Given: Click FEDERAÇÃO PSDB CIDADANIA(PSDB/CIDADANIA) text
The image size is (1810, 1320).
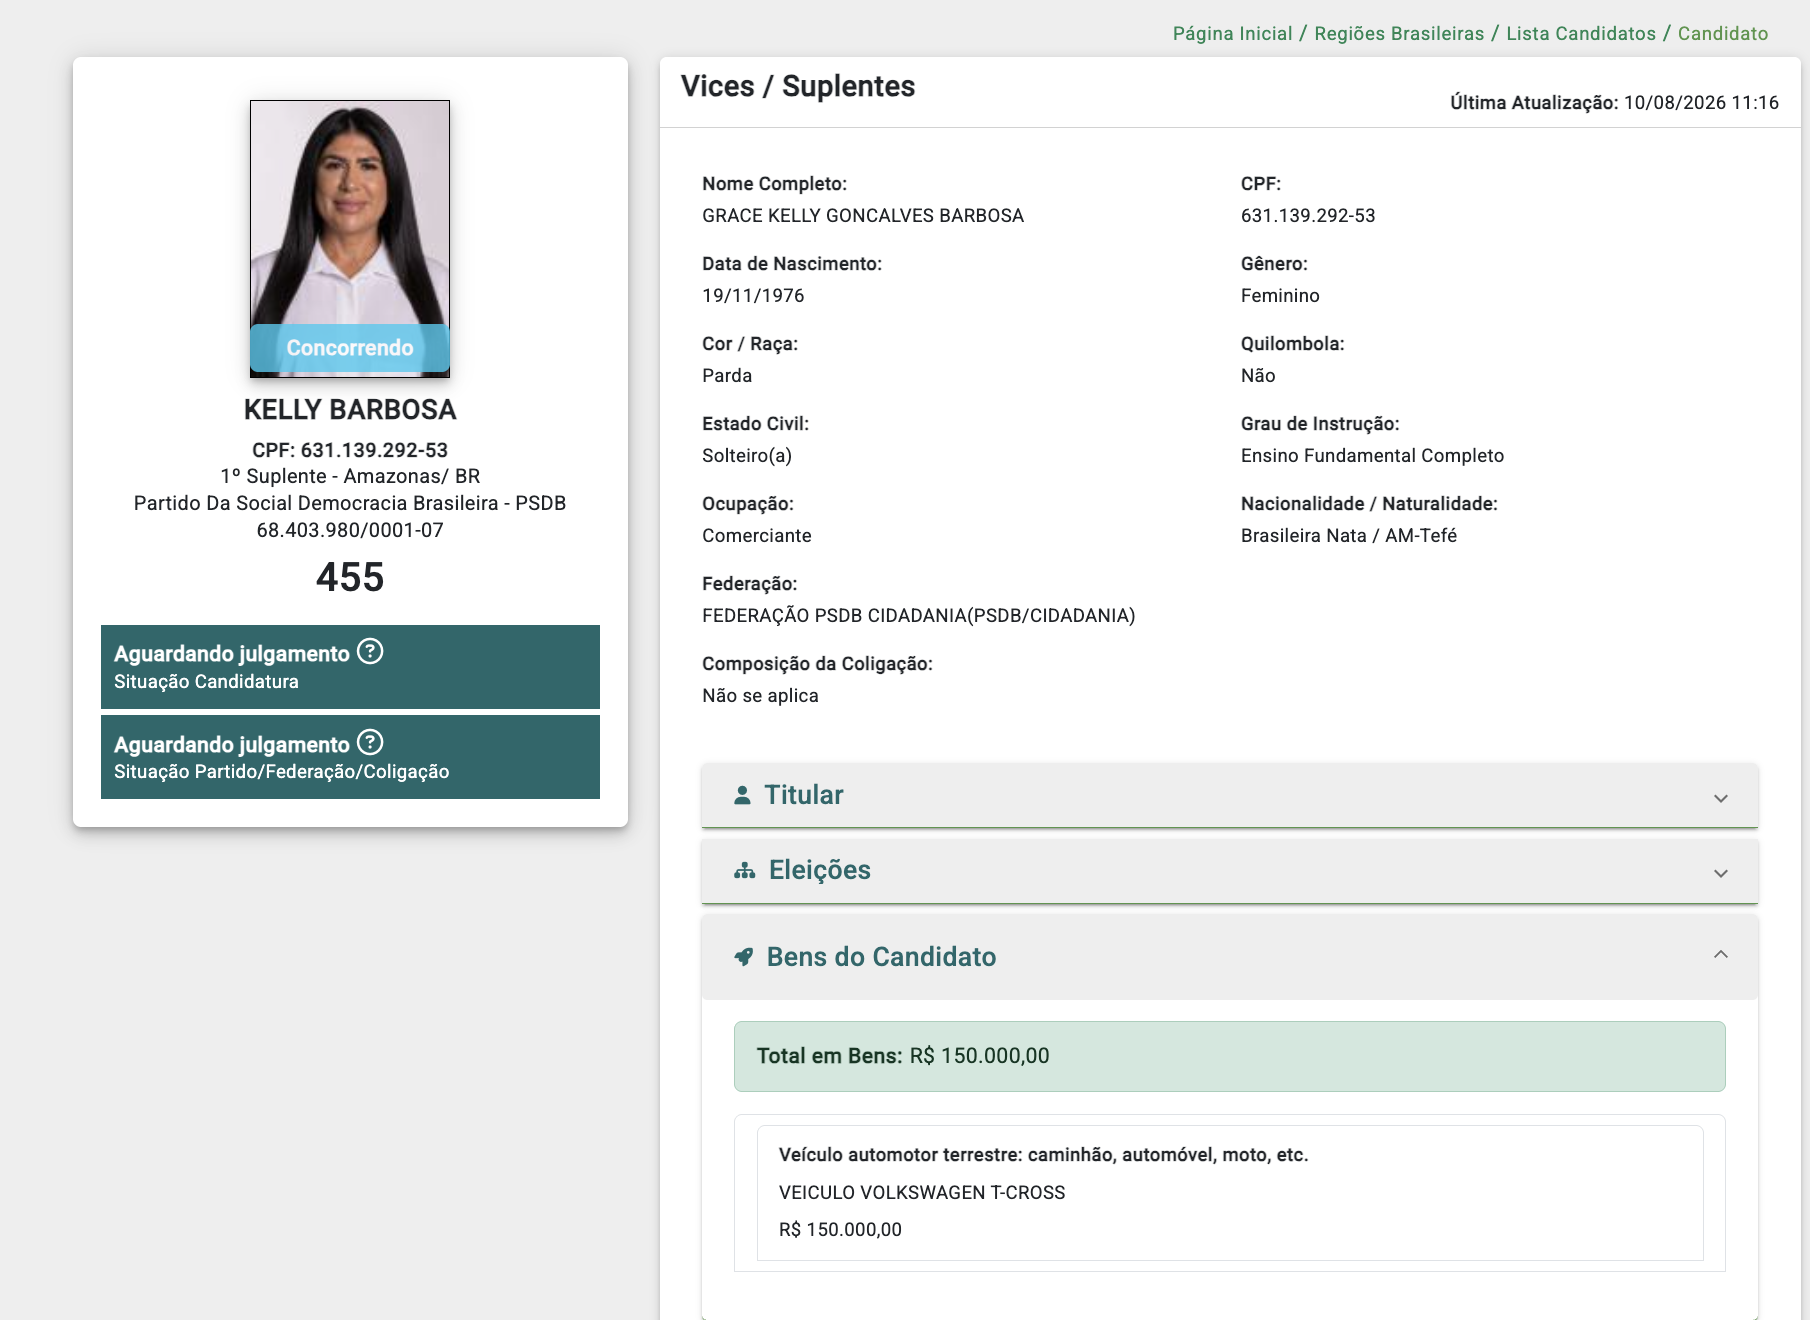Looking at the screenshot, I should 919,615.
